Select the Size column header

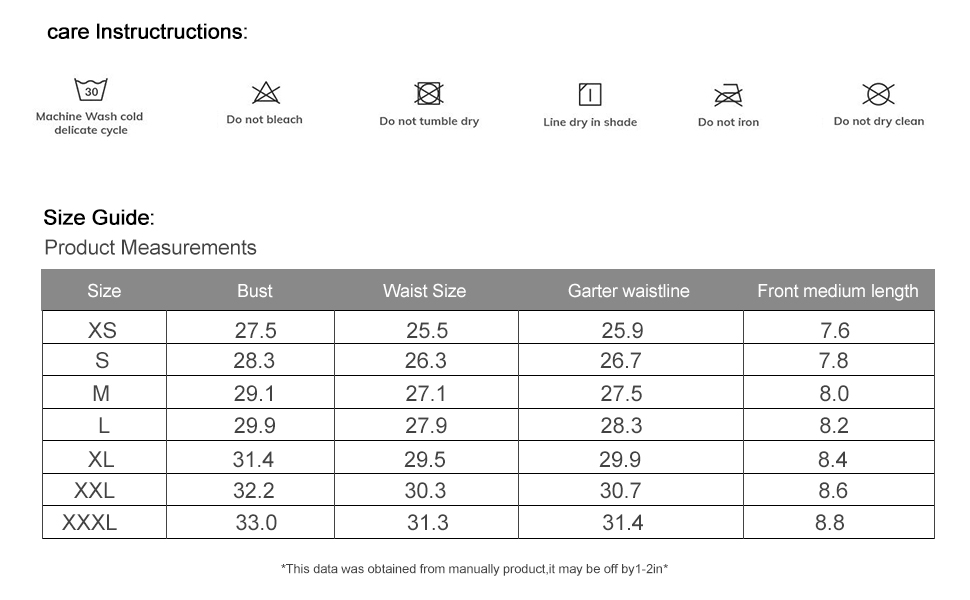[x=104, y=291]
